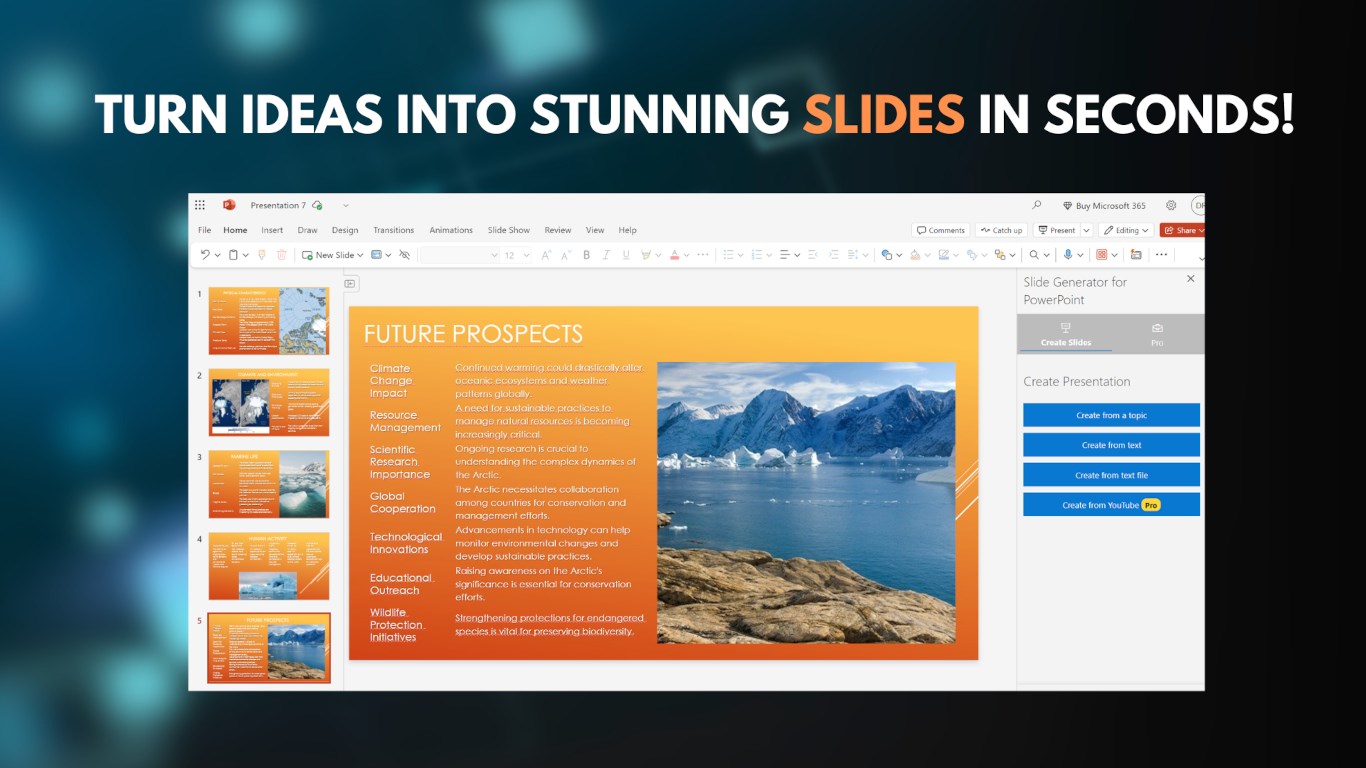Open the red font color picker

(x=678, y=255)
